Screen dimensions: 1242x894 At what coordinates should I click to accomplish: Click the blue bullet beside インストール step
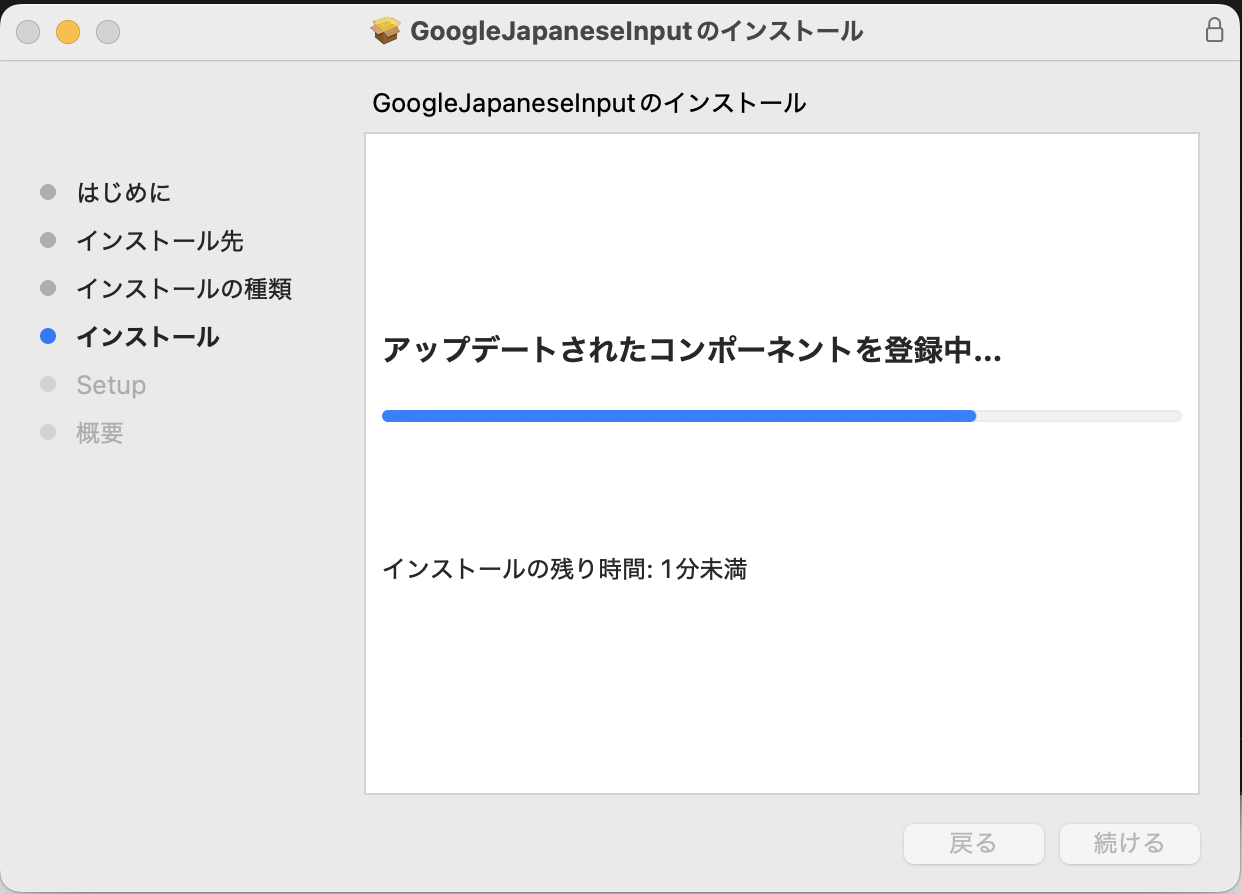[x=48, y=337]
